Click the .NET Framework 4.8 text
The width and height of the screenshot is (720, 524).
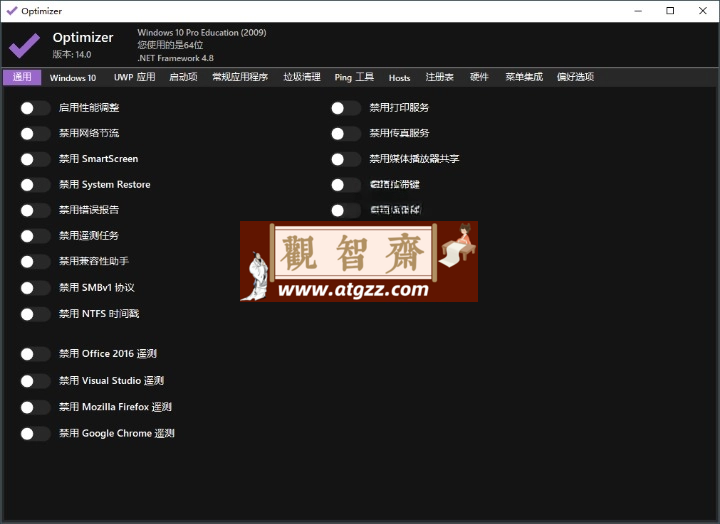coord(175,58)
